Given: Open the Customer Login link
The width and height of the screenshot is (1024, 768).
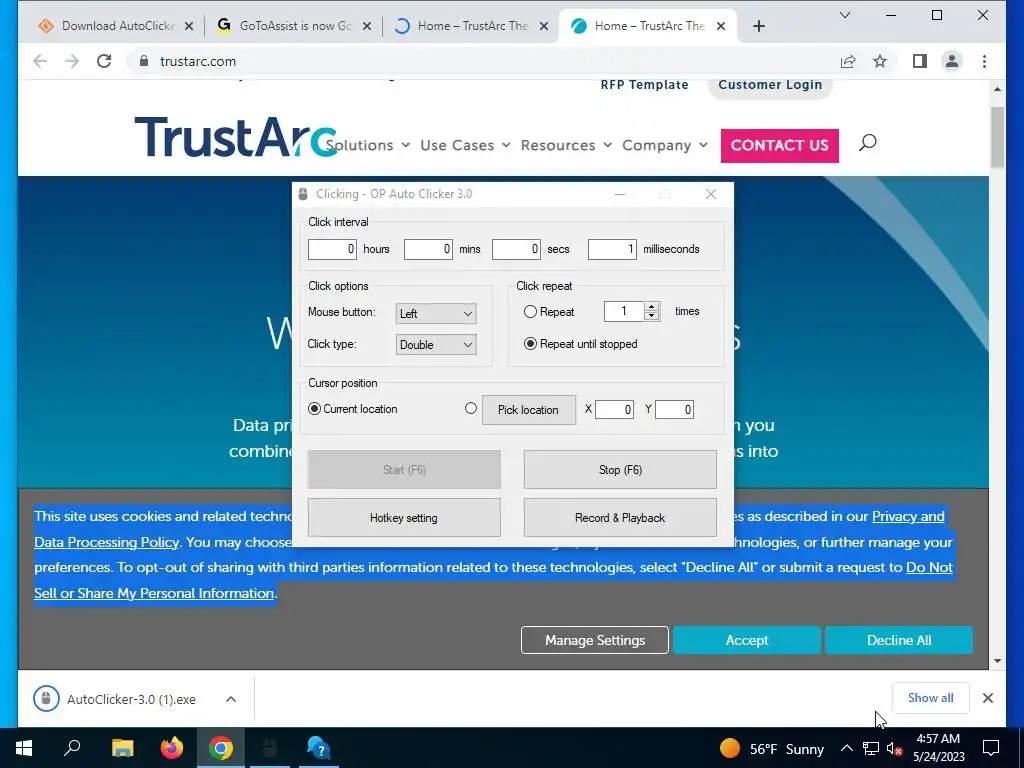Looking at the screenshot, I should pyautogui.click(x=770, y=85).
